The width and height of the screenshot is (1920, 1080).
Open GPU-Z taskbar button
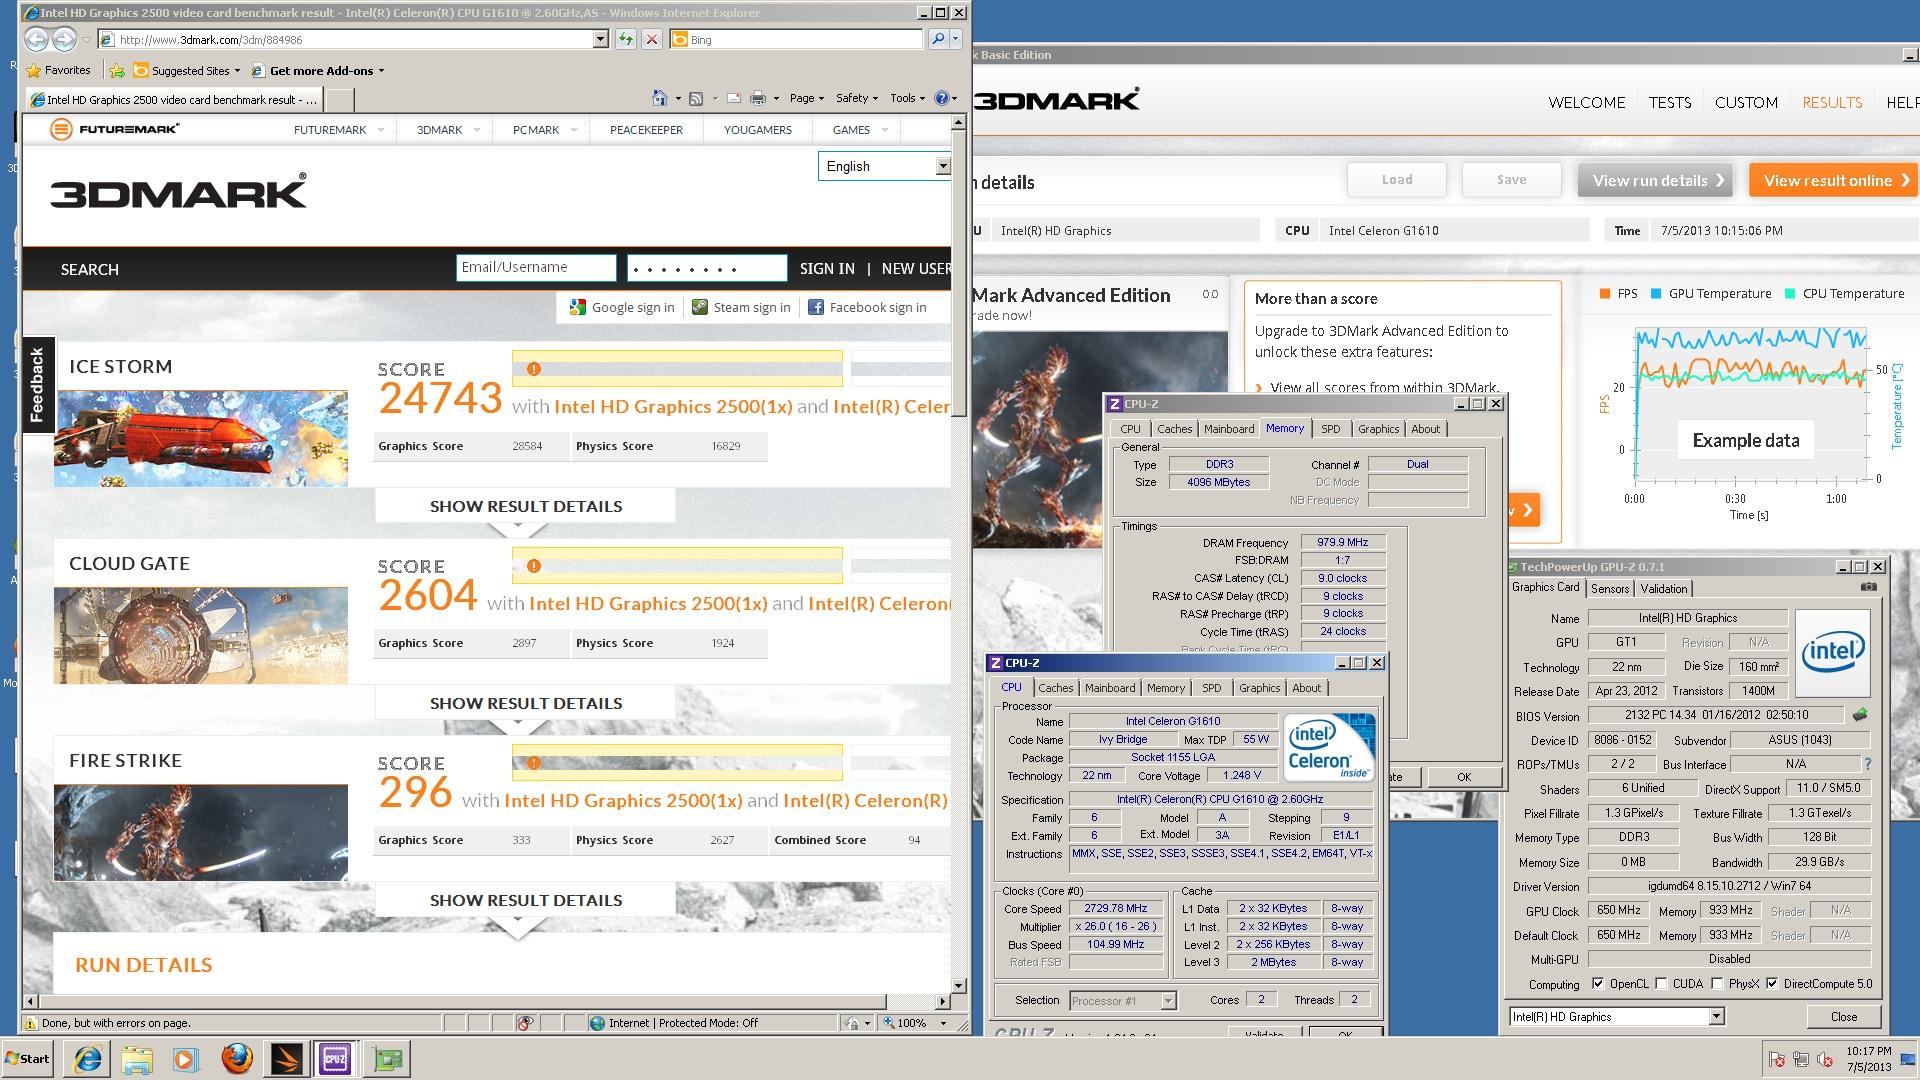(x=387, y=1059)
